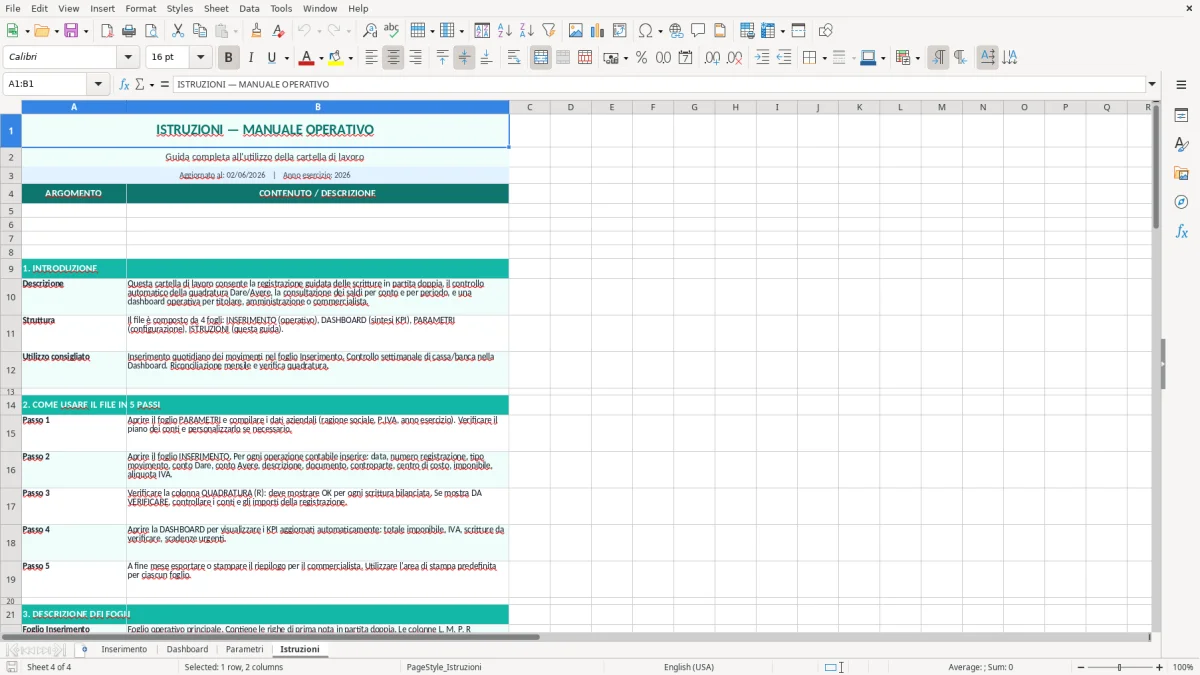Toggle Center Vertically alignment
1200x675 pixels.
pyautogui.click(x=464, y=58)
